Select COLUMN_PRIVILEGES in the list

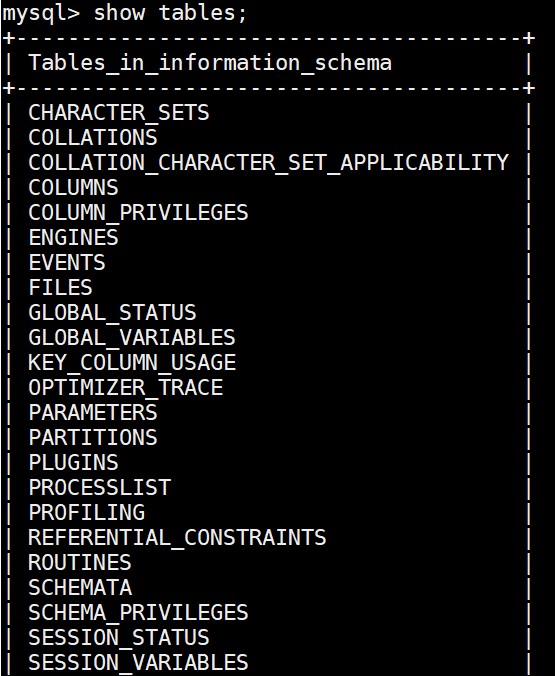click(x=138, y=213)
